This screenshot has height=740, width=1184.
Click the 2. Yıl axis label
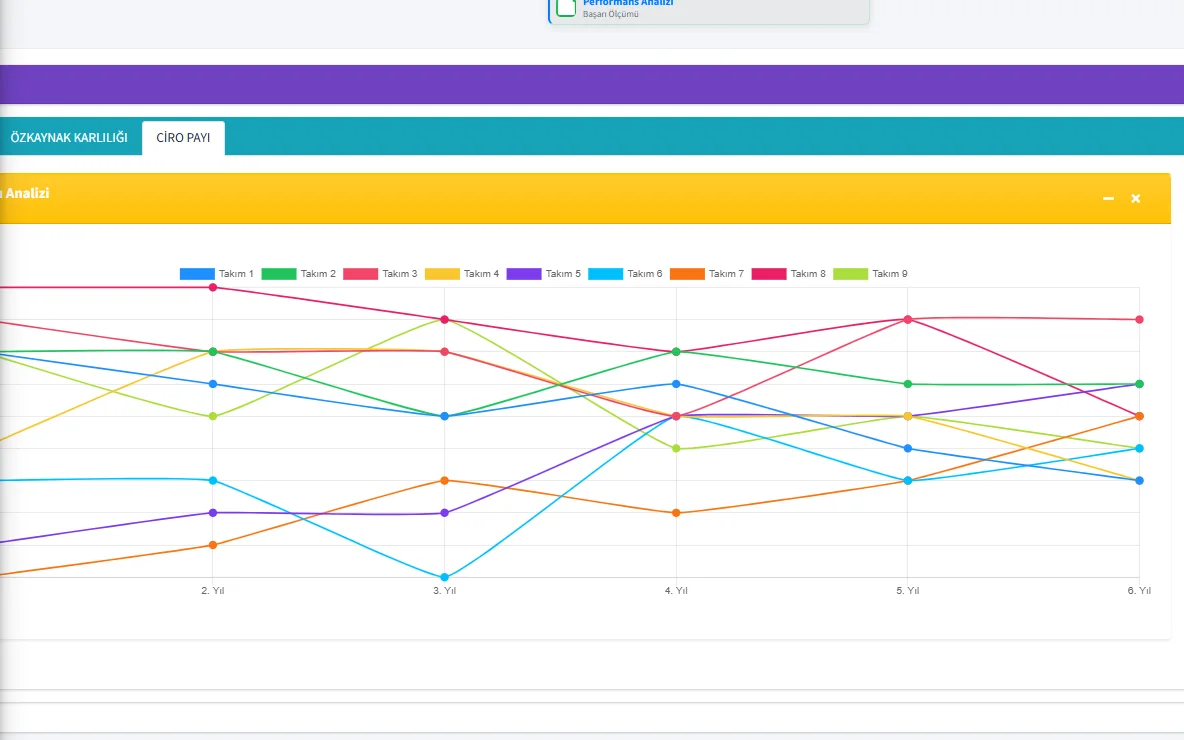pyautogui.click(x=213, y=590)
